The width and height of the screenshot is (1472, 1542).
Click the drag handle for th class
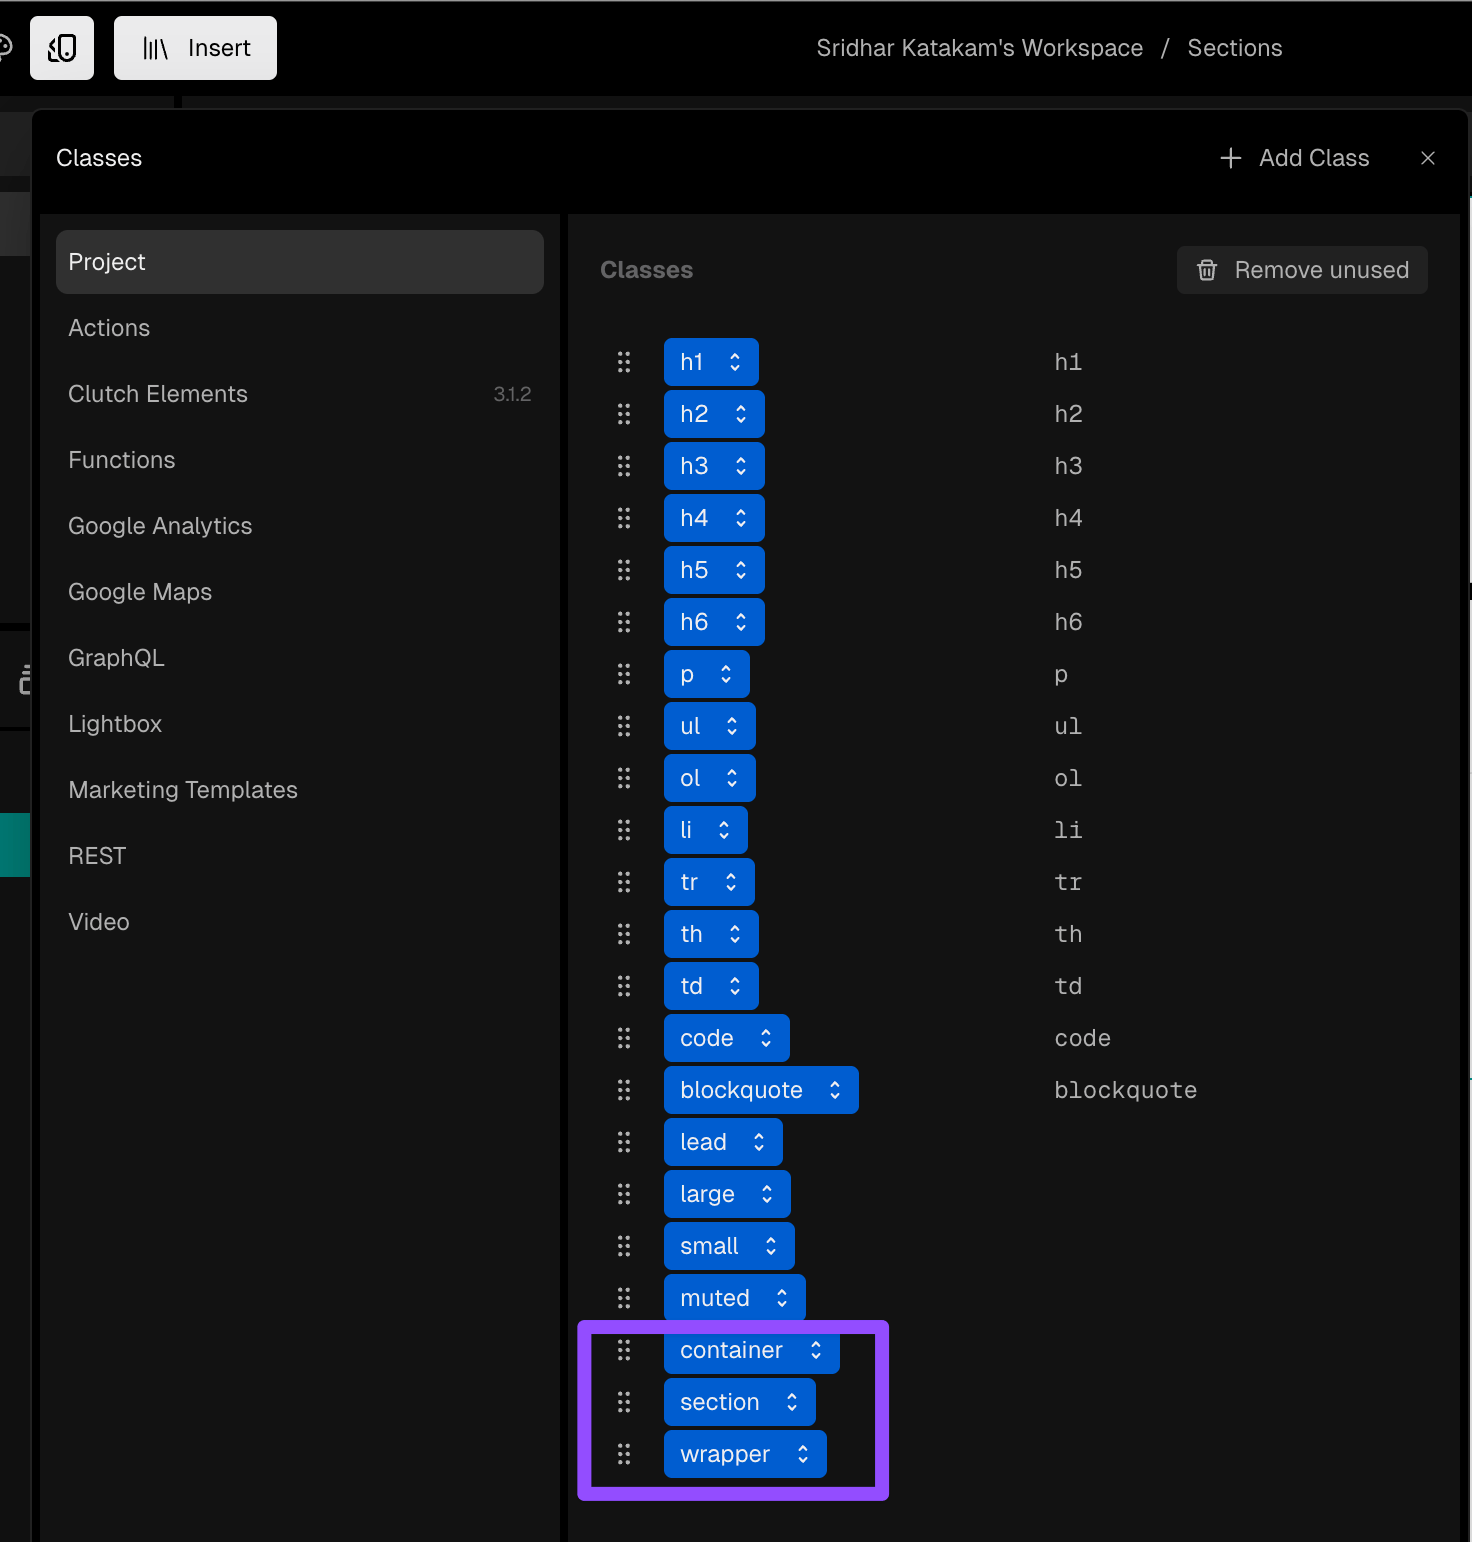[x=624, y=934]
